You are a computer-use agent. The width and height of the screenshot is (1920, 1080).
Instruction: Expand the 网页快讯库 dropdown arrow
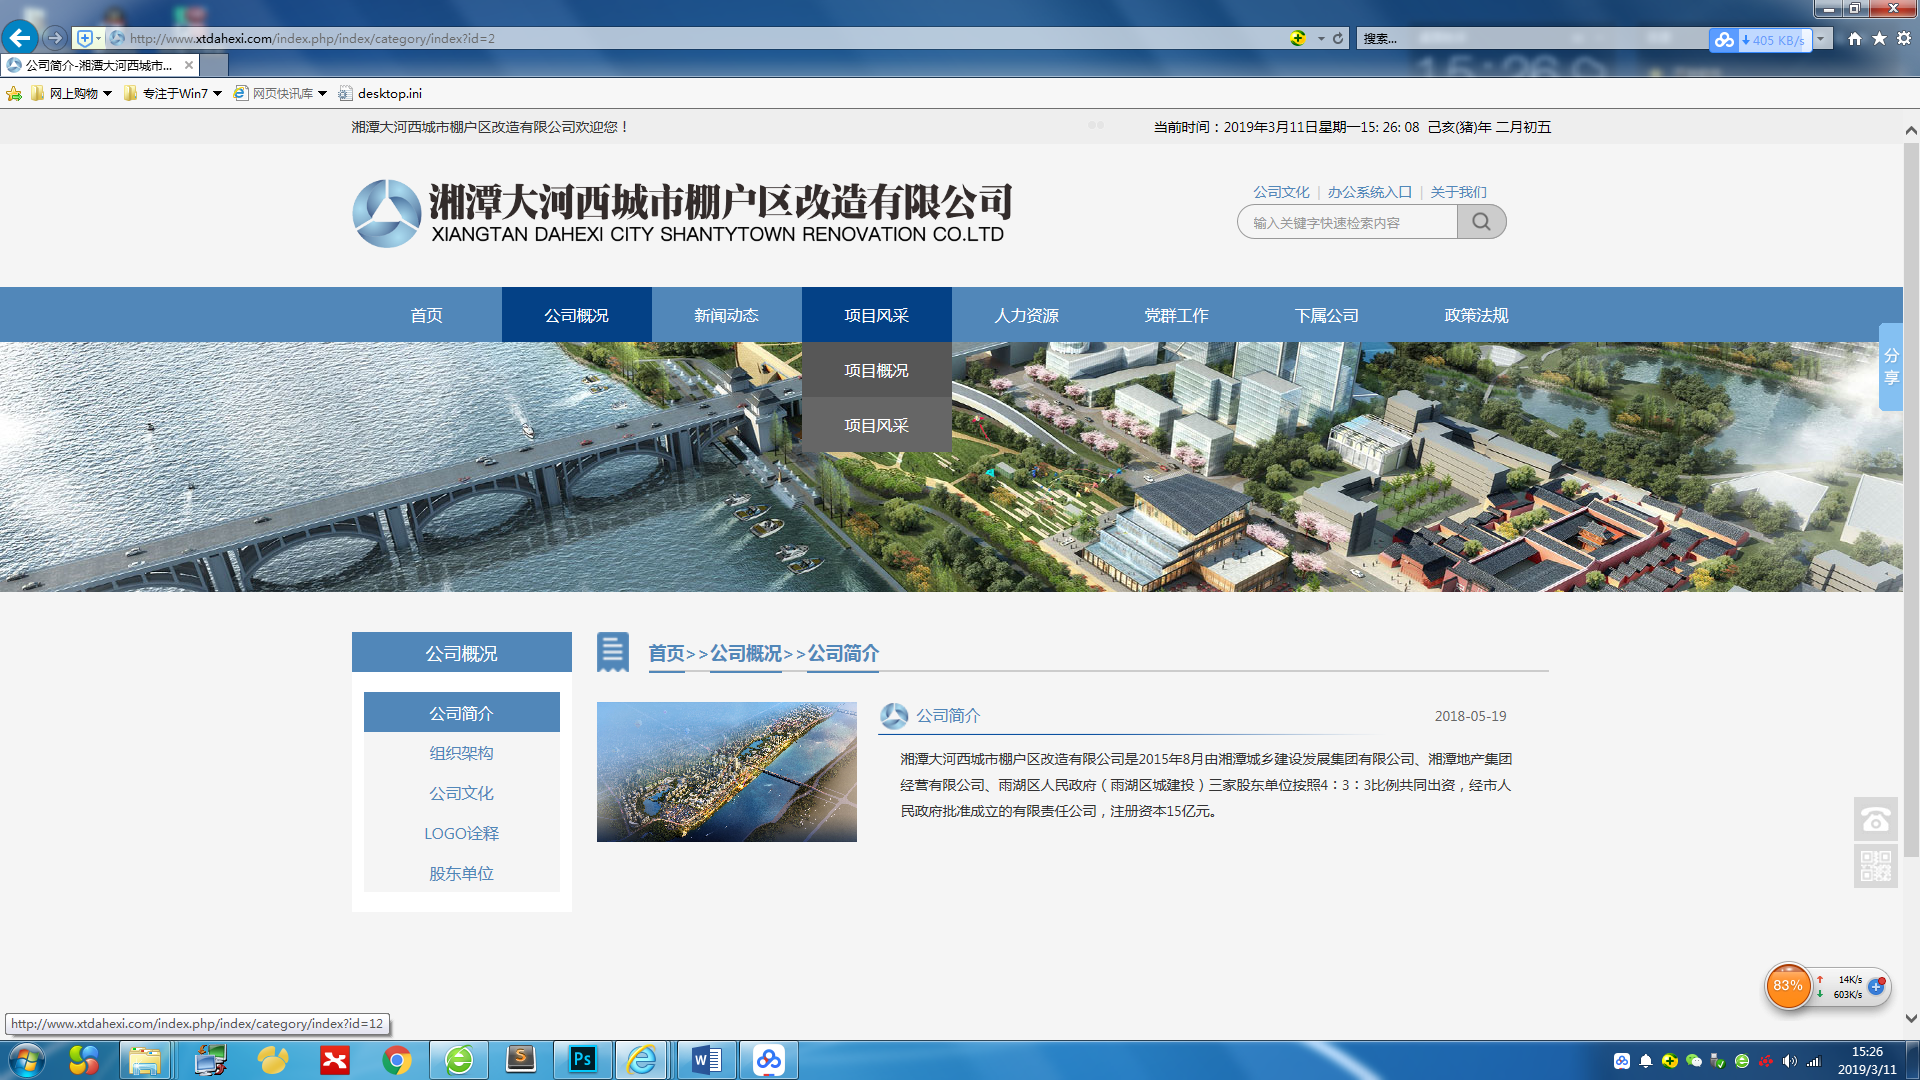click(322, 93)
